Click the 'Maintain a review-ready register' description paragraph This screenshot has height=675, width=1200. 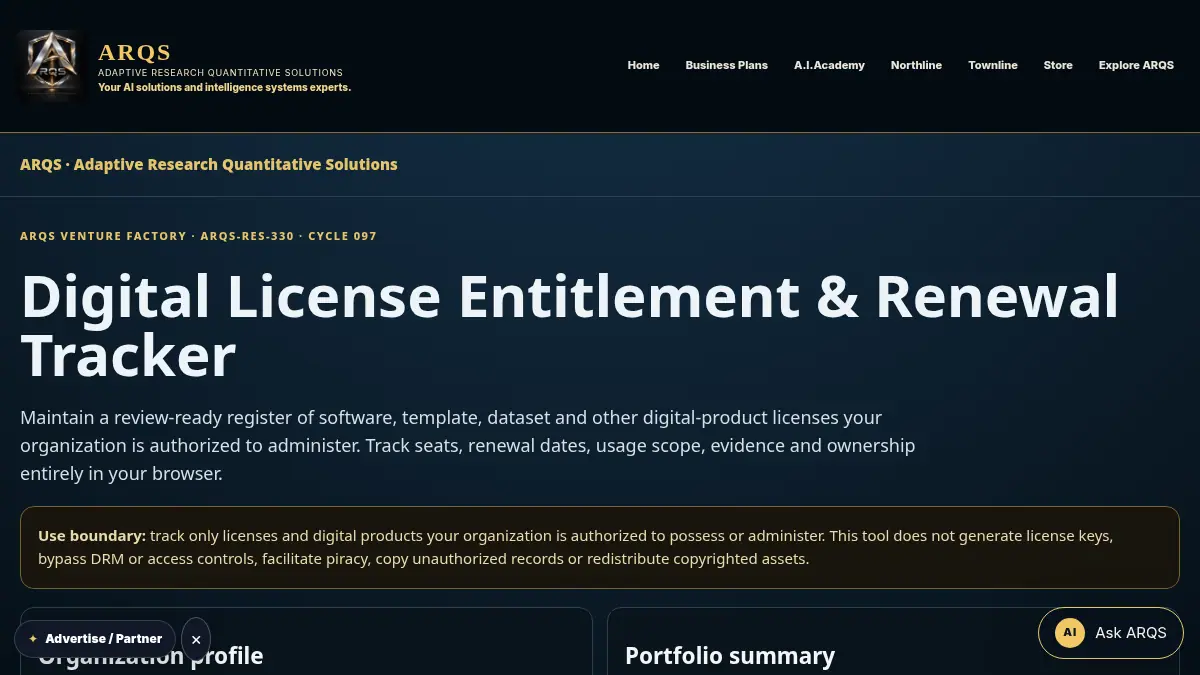[468, 445]
